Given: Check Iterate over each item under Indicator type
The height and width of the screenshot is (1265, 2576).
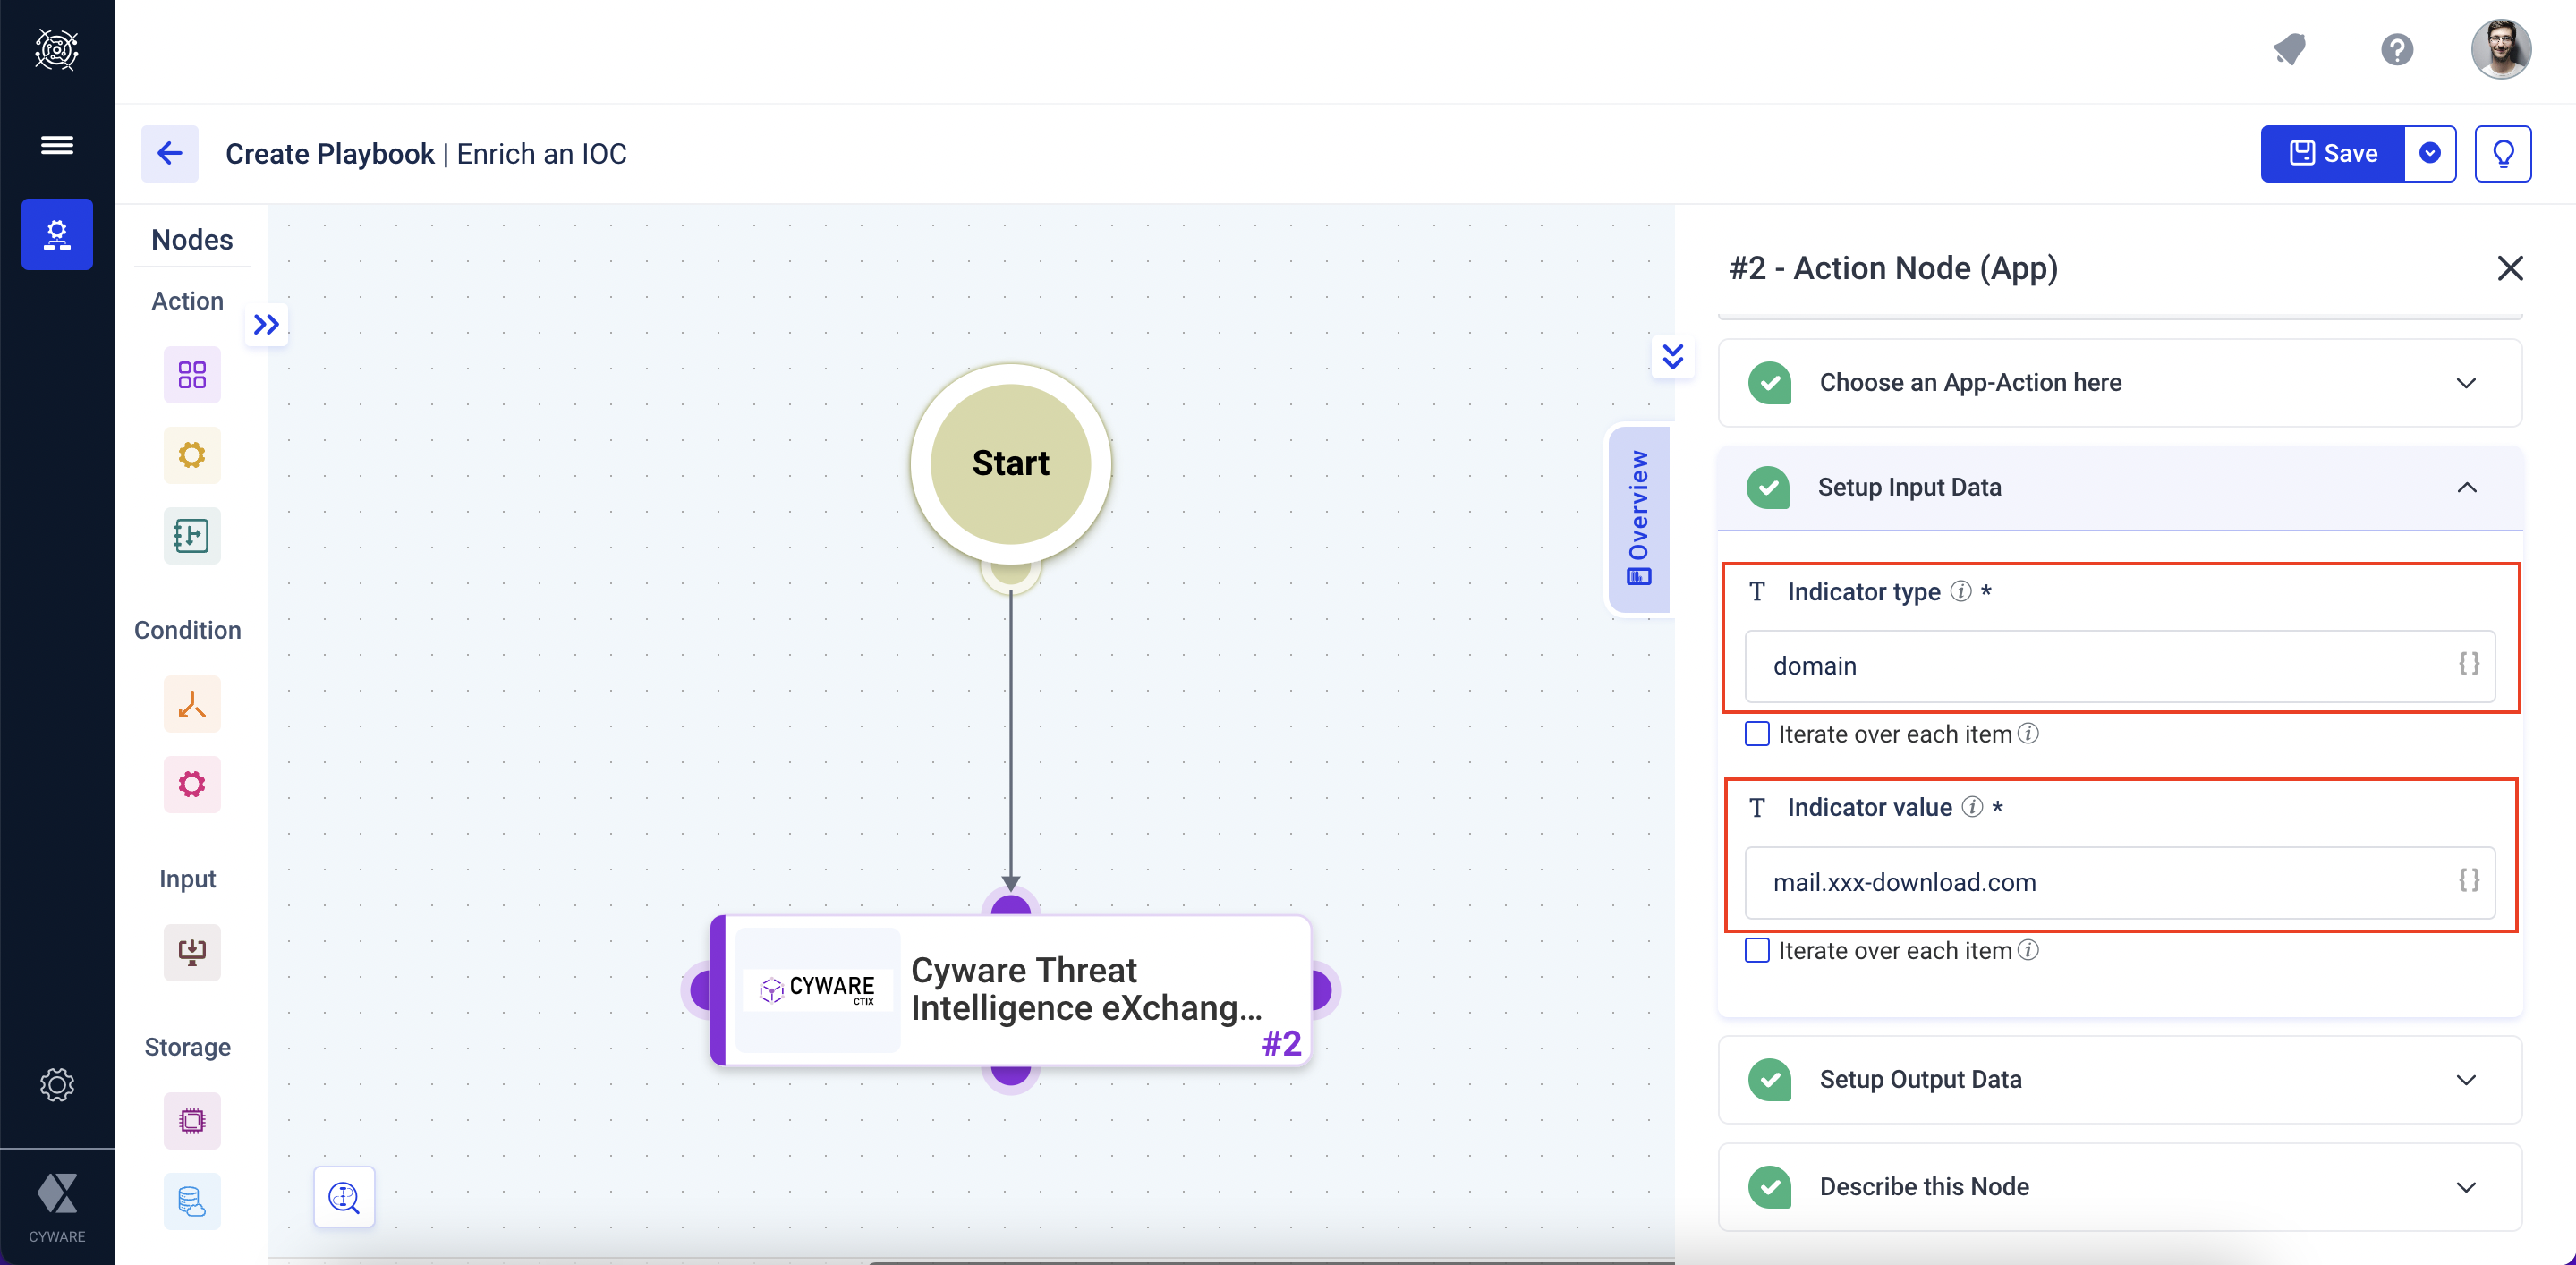Looking at the screenshot, I should point(1757,734).
